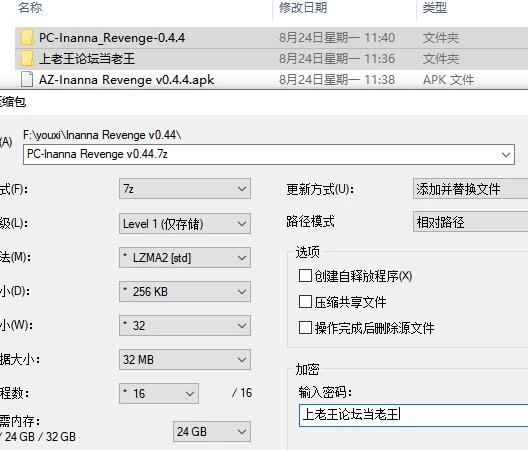Enable the 操作完成后删除源文件 checkbox
Image resolution: width=528 pixels, height=450 pixels.
pyautogui.click(x=305, y=327)
